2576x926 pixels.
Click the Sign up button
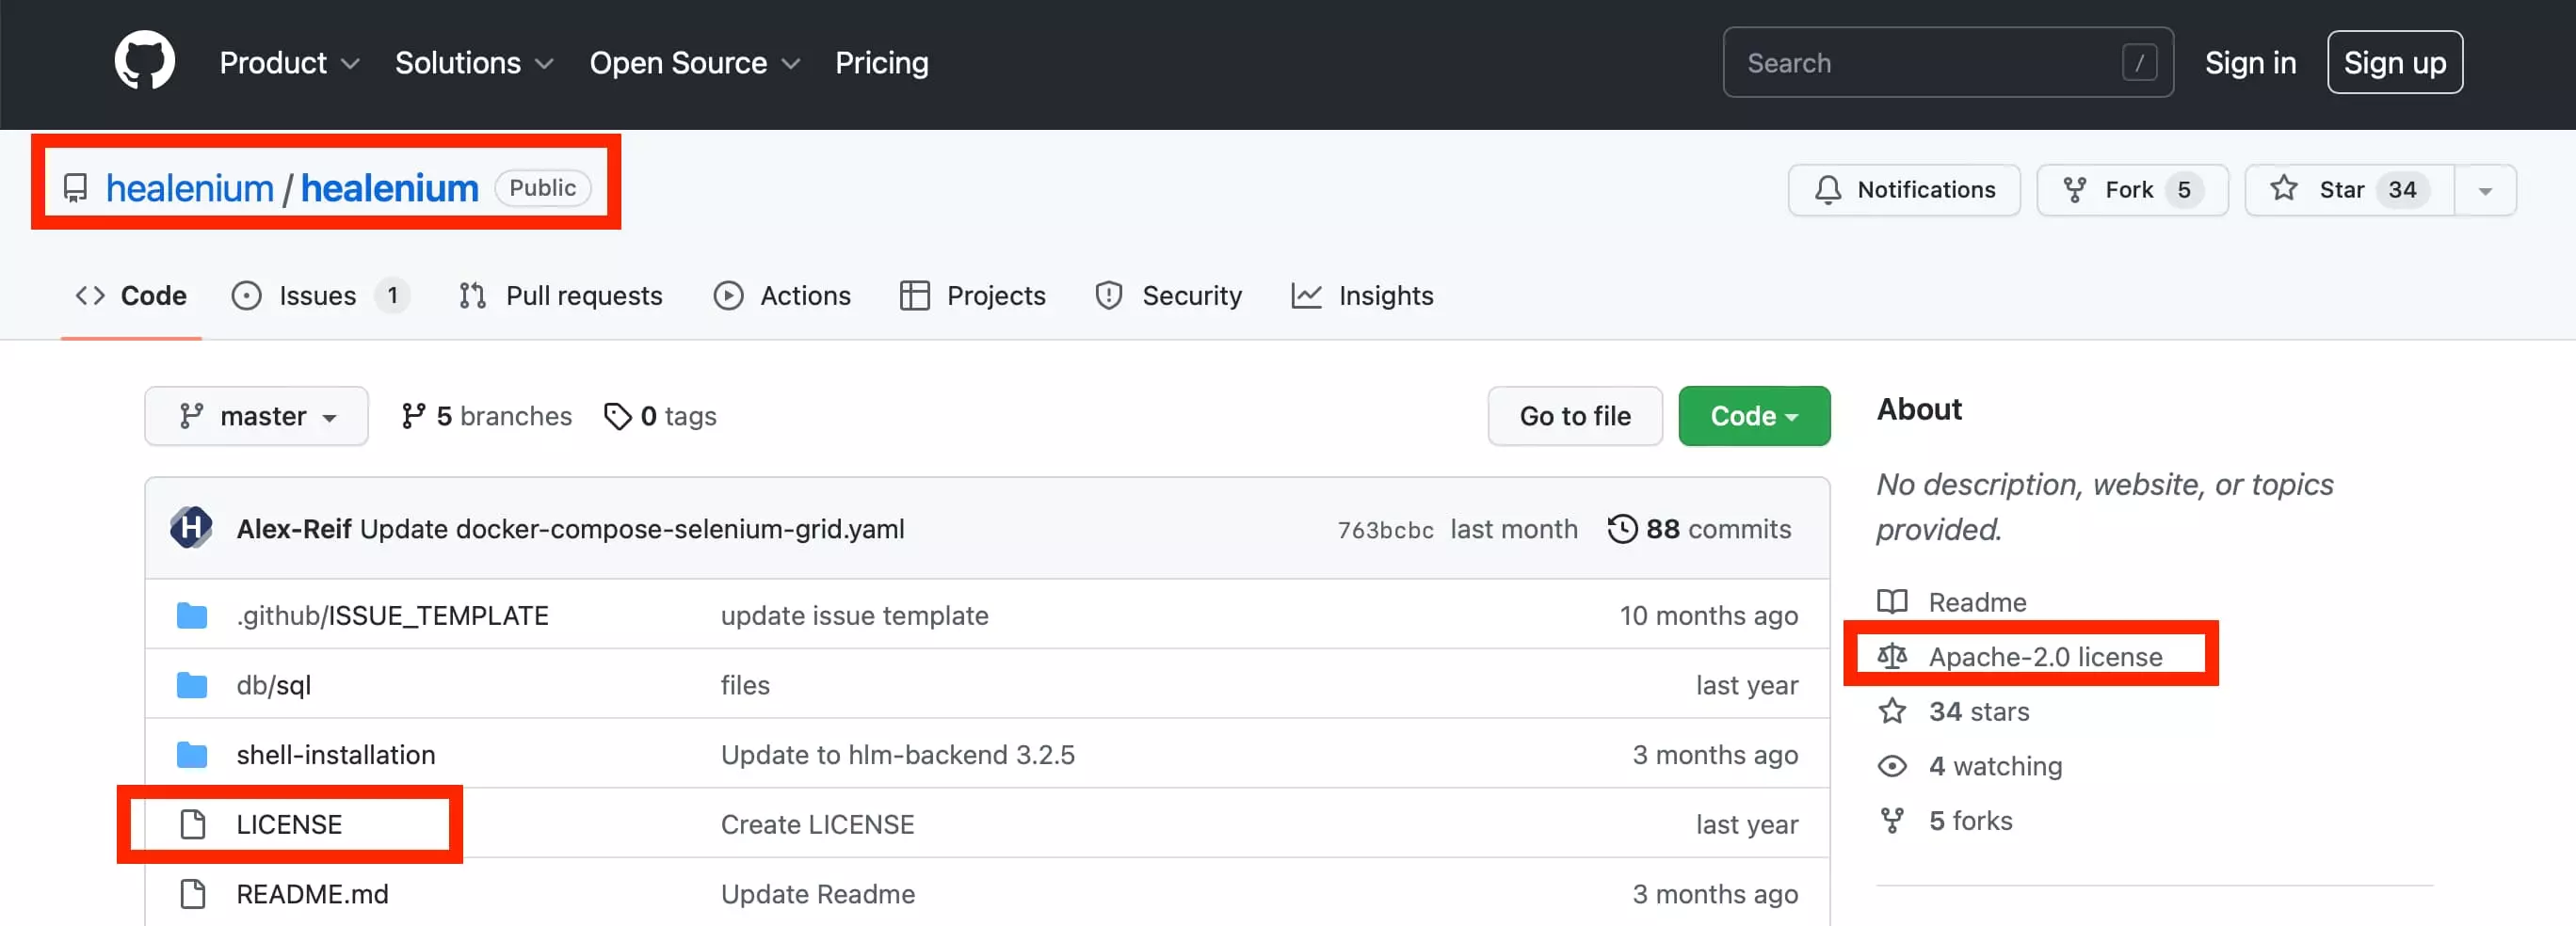coord(2394,61)
